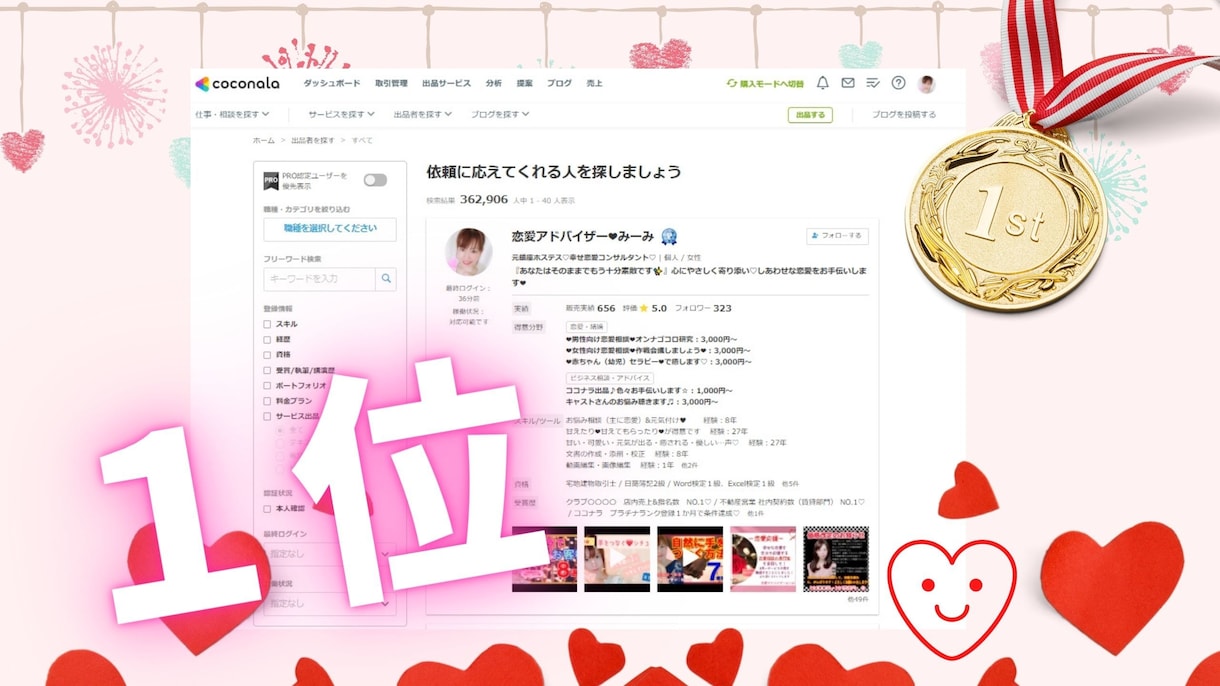Screen dimensions: 1220x686
Task: Open the first portfolio video thumbnail
Action: (x=544, y=559)
